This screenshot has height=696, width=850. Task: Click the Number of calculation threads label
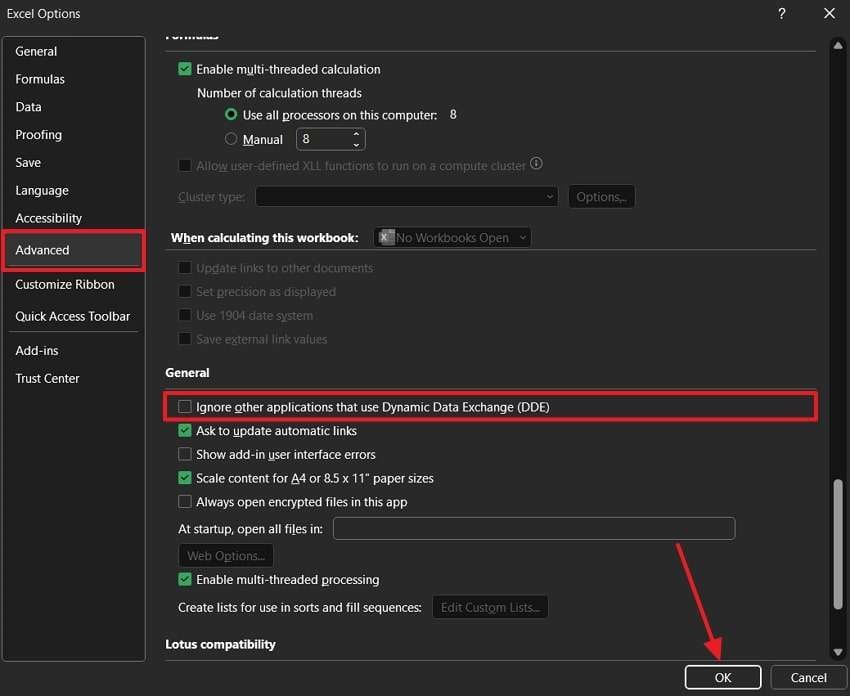click(279, 93)
